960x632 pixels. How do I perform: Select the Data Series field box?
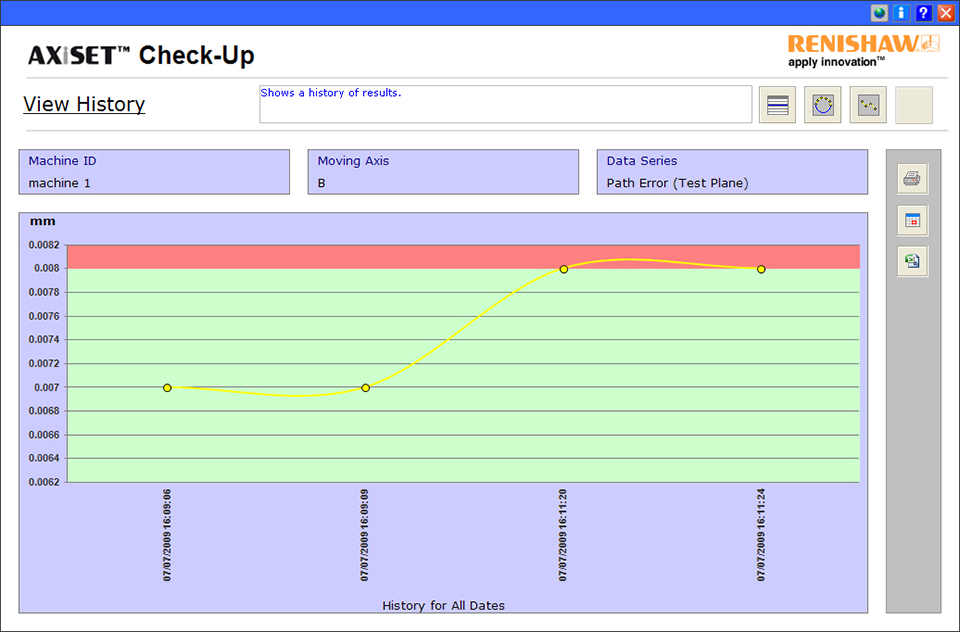click(732, 172)
